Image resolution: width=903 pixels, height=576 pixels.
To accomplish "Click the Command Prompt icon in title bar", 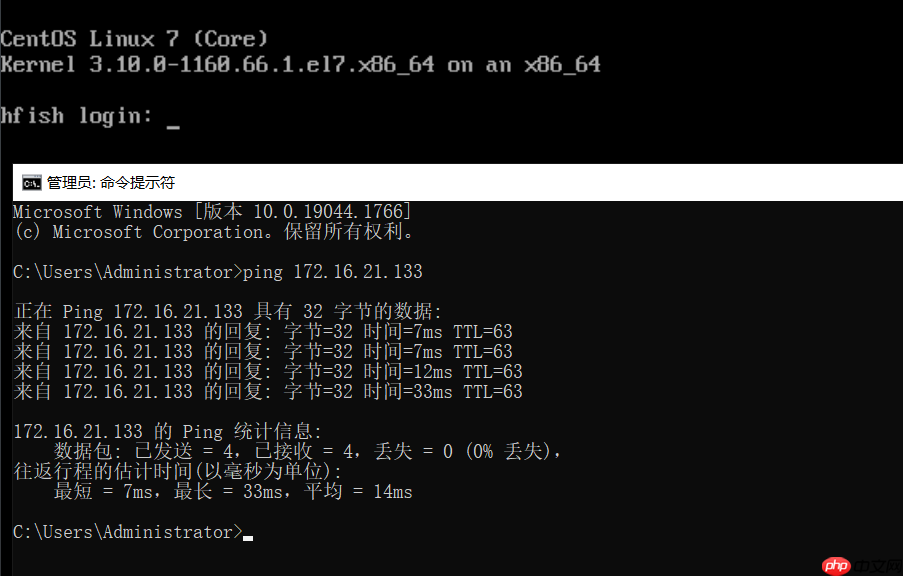I will pos(32,183).
